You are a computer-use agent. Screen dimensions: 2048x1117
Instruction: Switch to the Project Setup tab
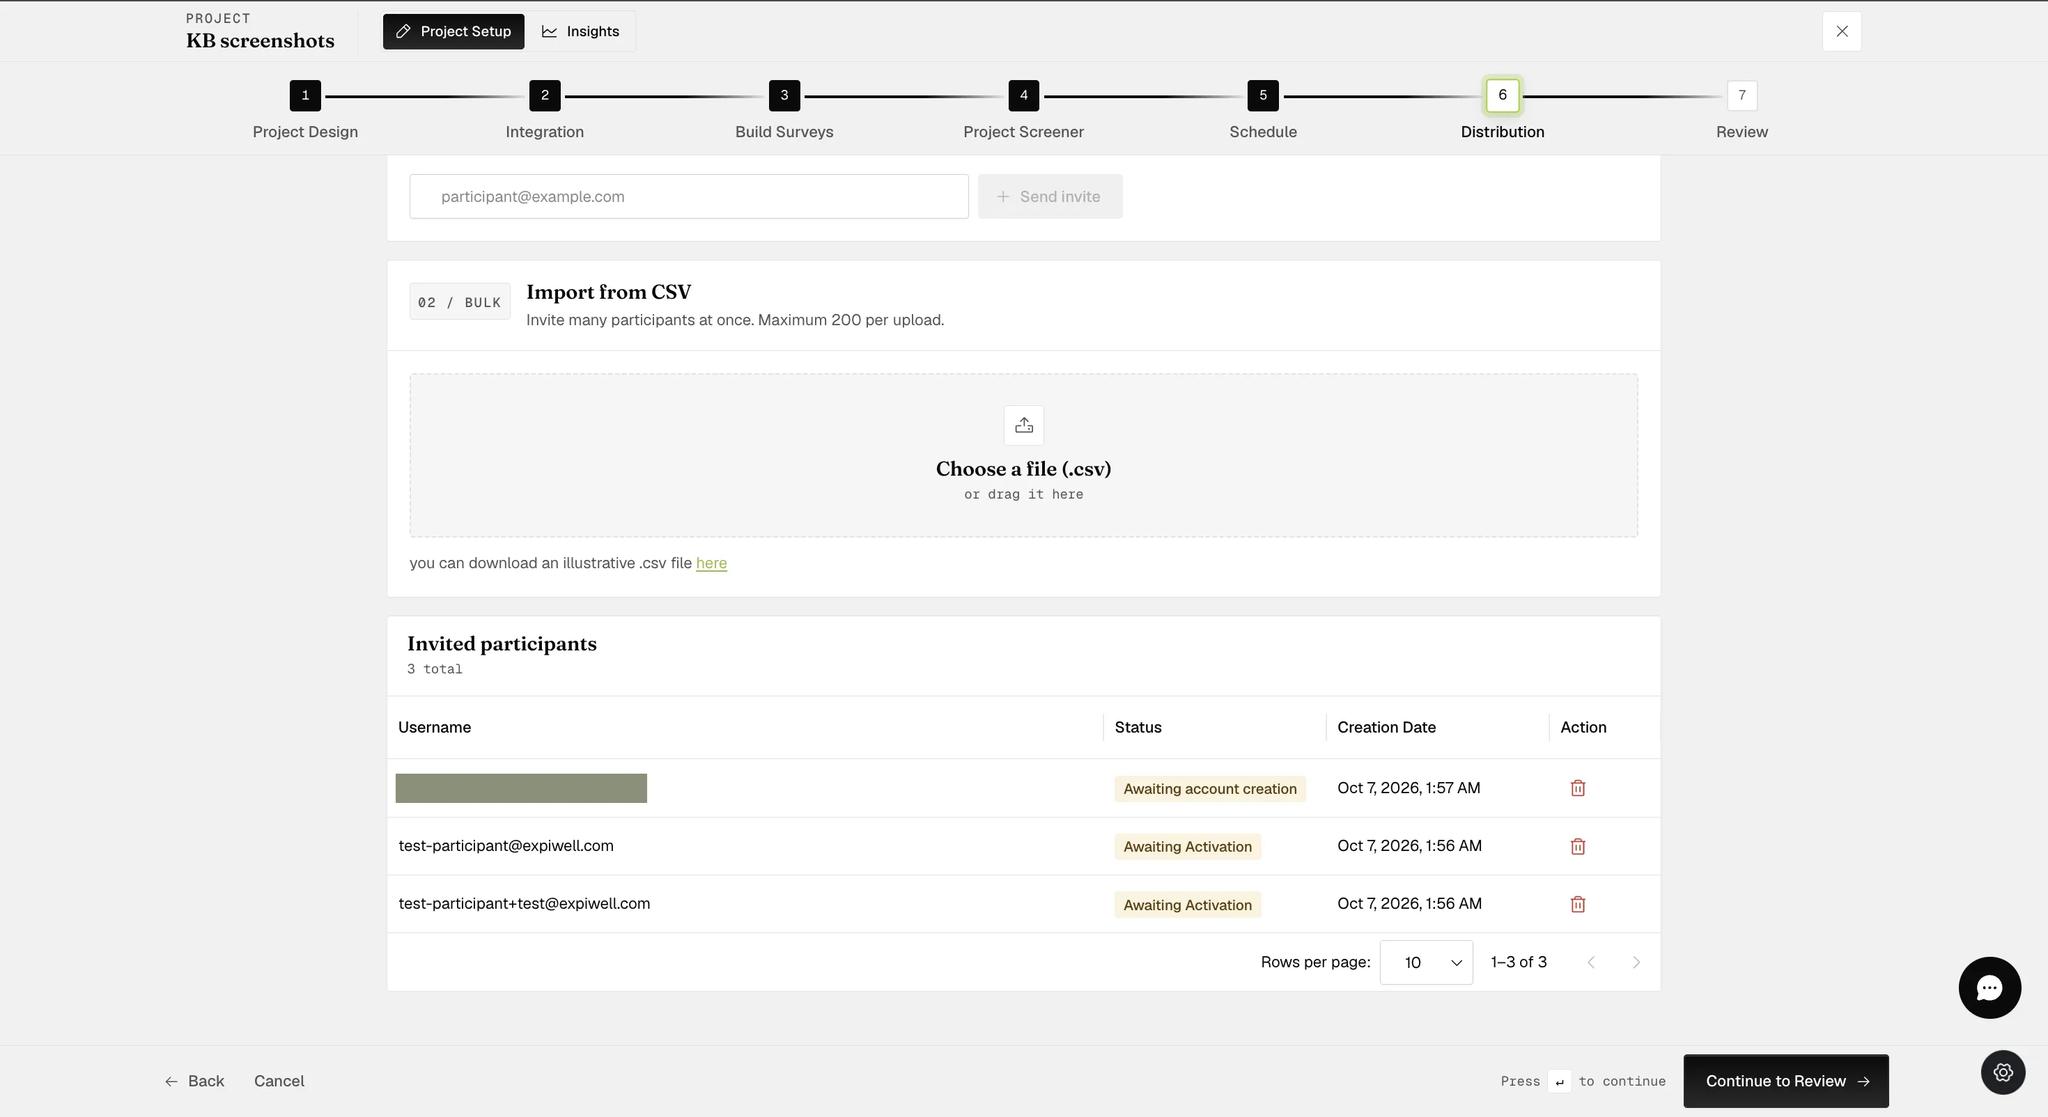coord(453,31)
